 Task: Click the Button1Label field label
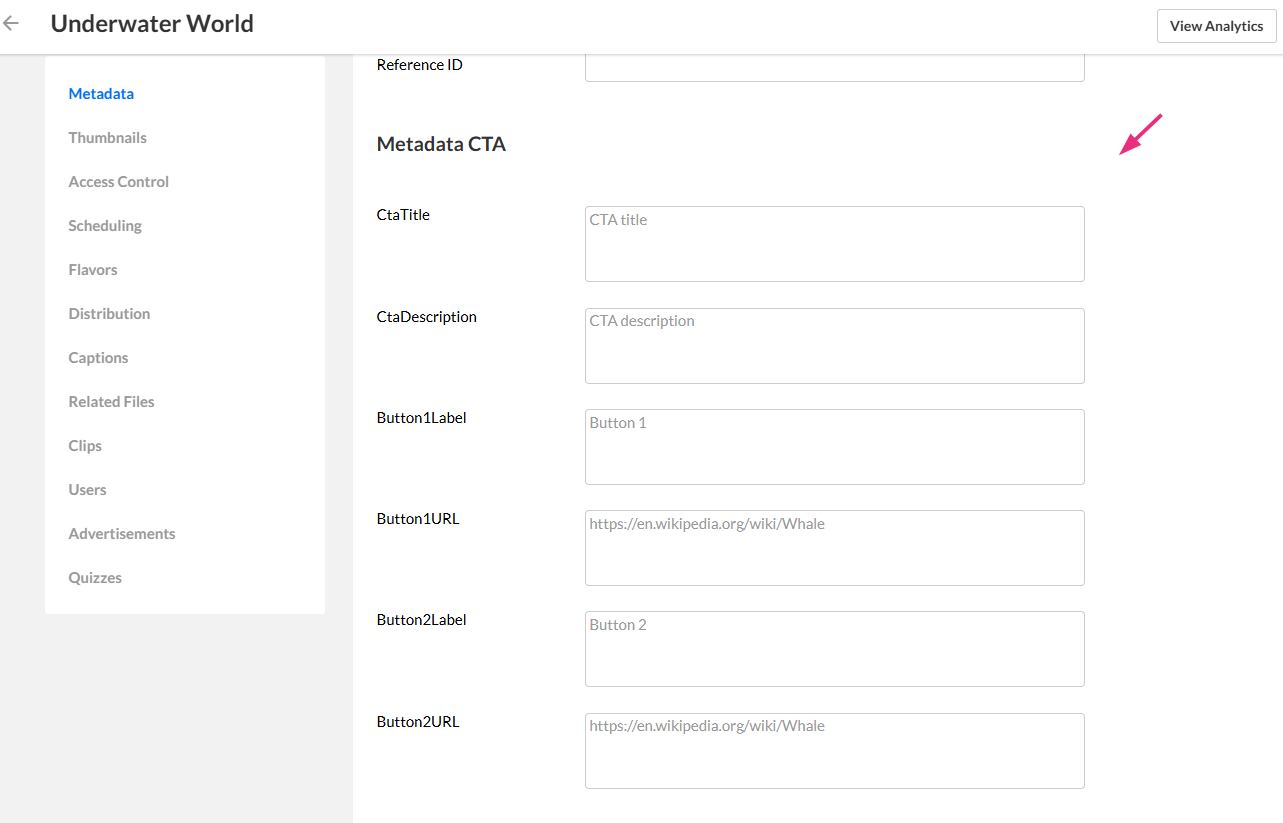tap(422, 418)
